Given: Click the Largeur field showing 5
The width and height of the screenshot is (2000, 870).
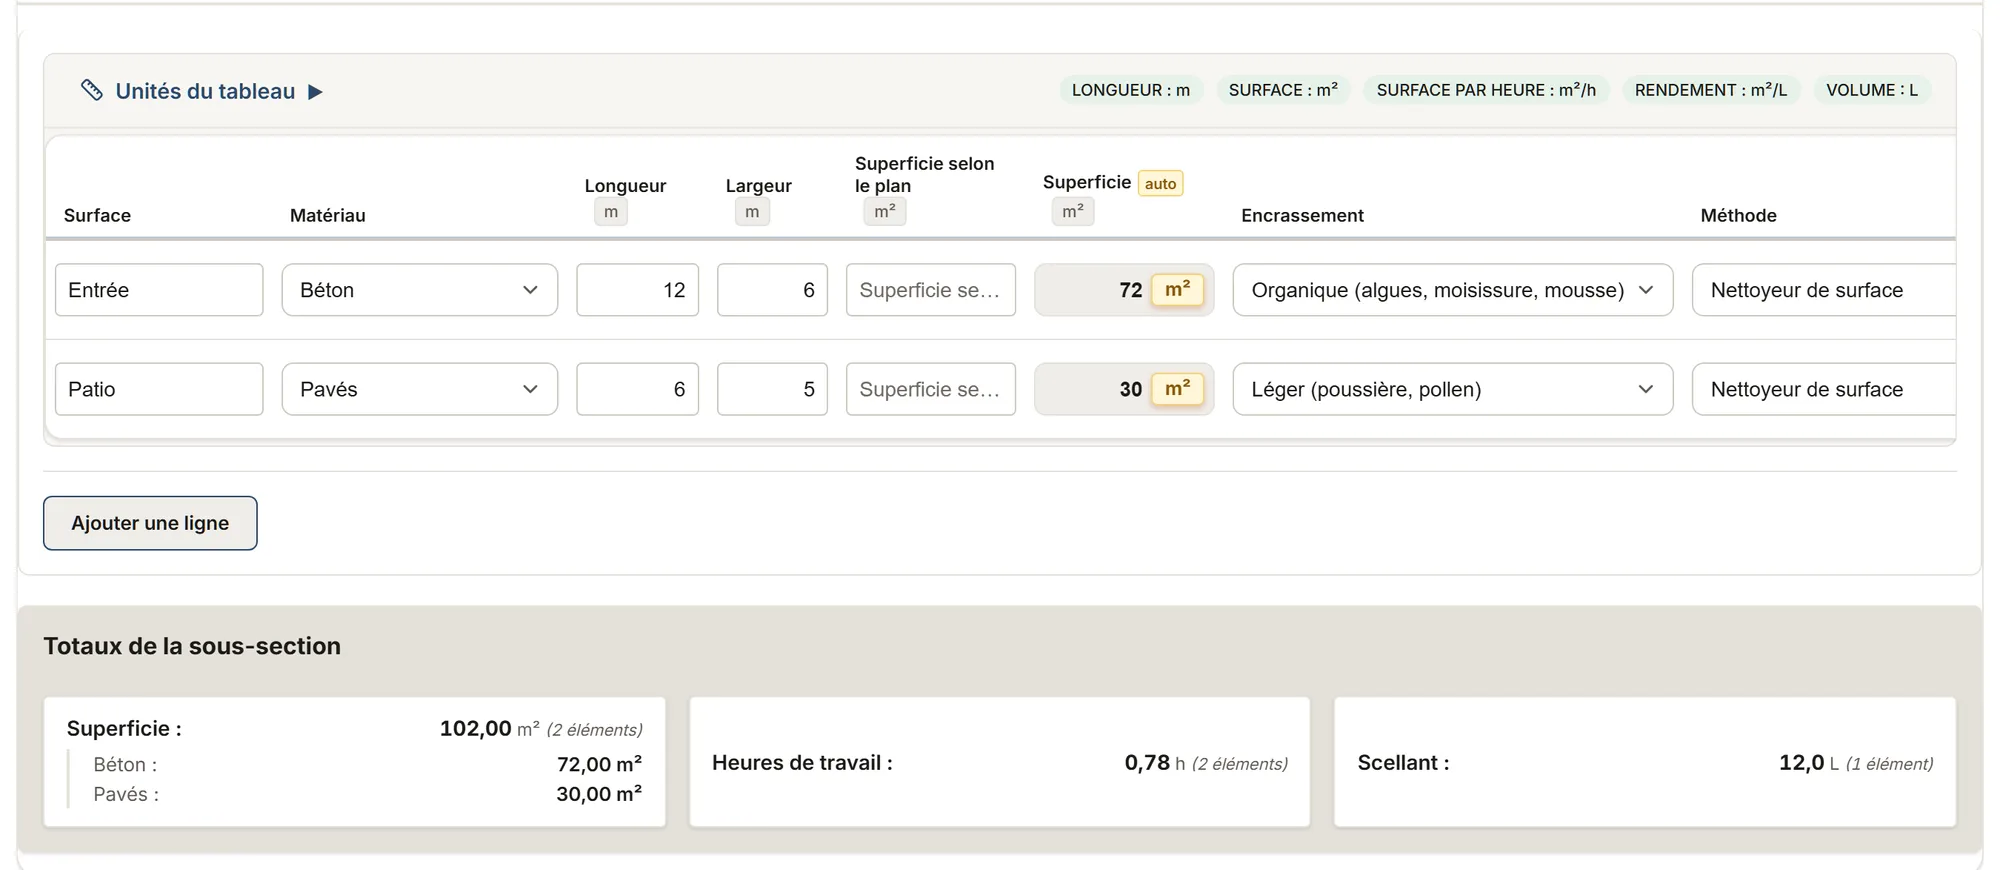Looking at the screenshot, I should tap(772, 389).
